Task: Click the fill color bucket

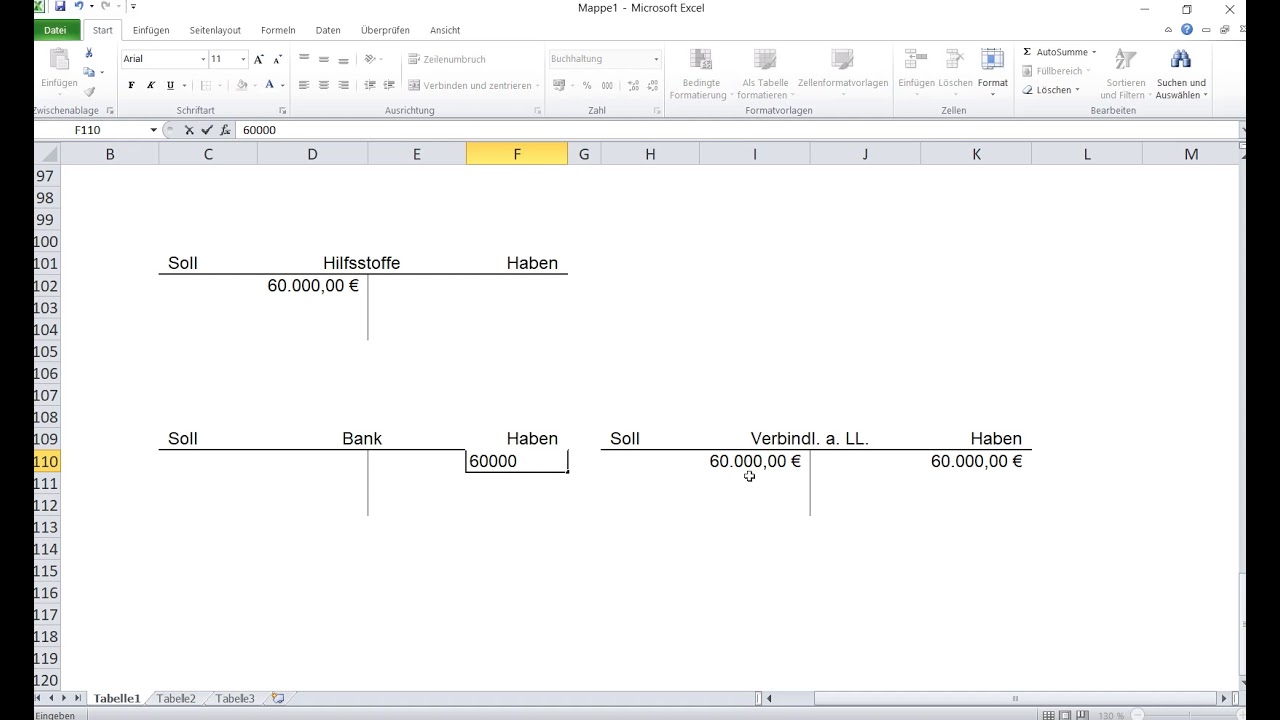Action: [x=241, y=86]
